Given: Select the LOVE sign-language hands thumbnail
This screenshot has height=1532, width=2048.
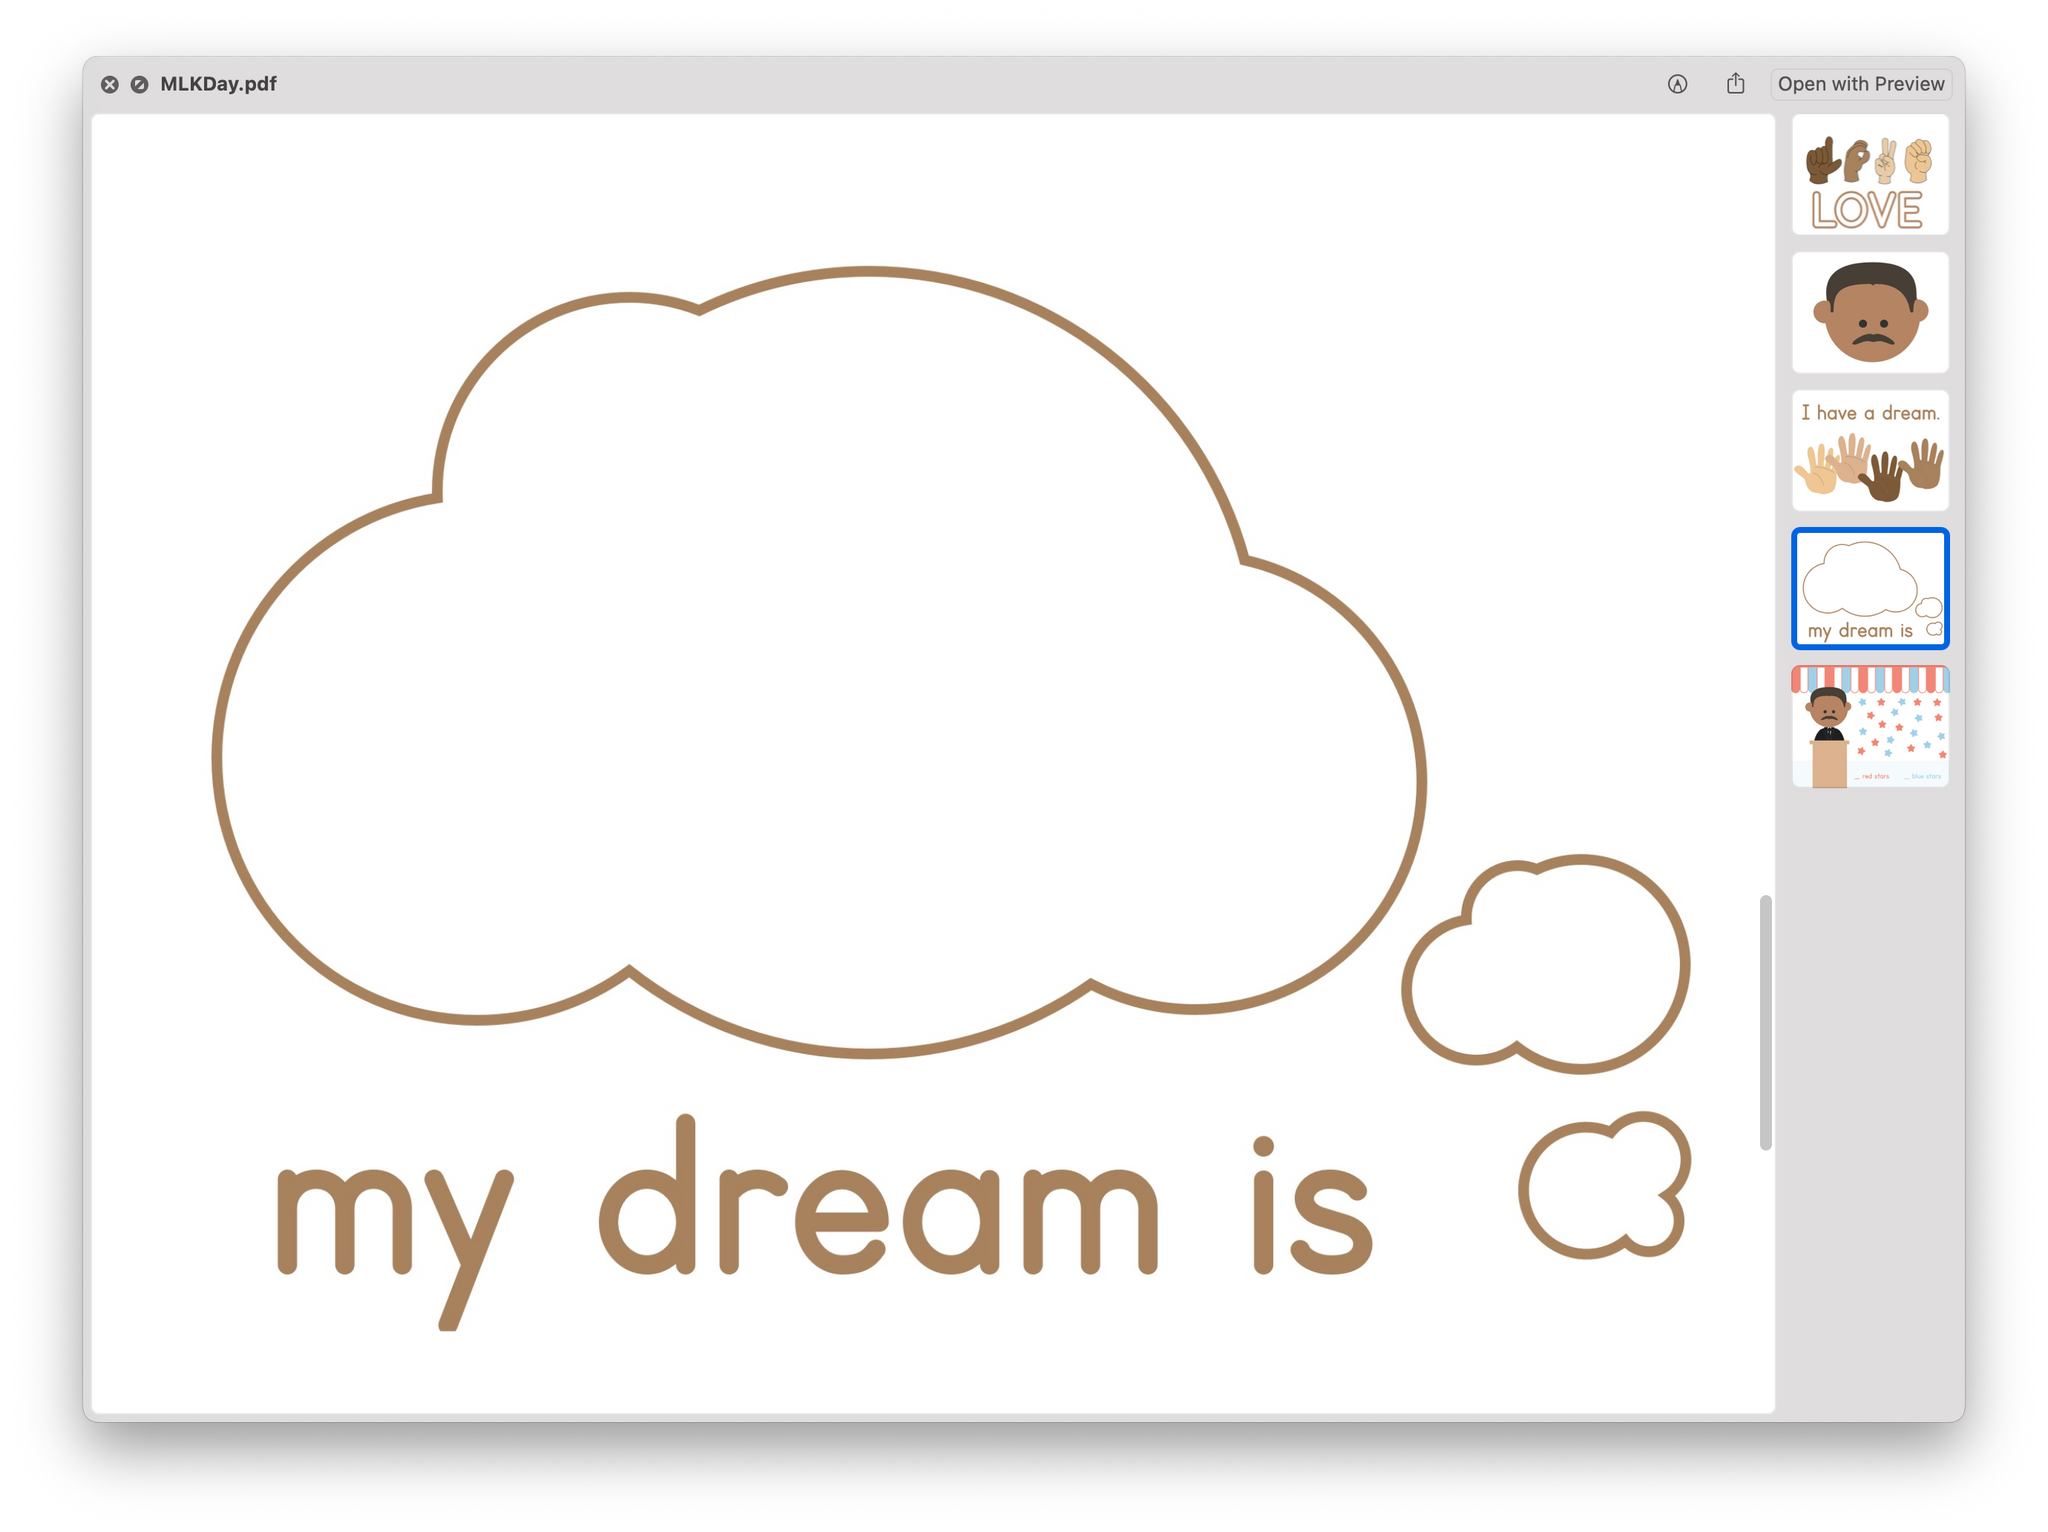Looking at the screenshot, I should pyautogui.click(x=1869, y=175).
